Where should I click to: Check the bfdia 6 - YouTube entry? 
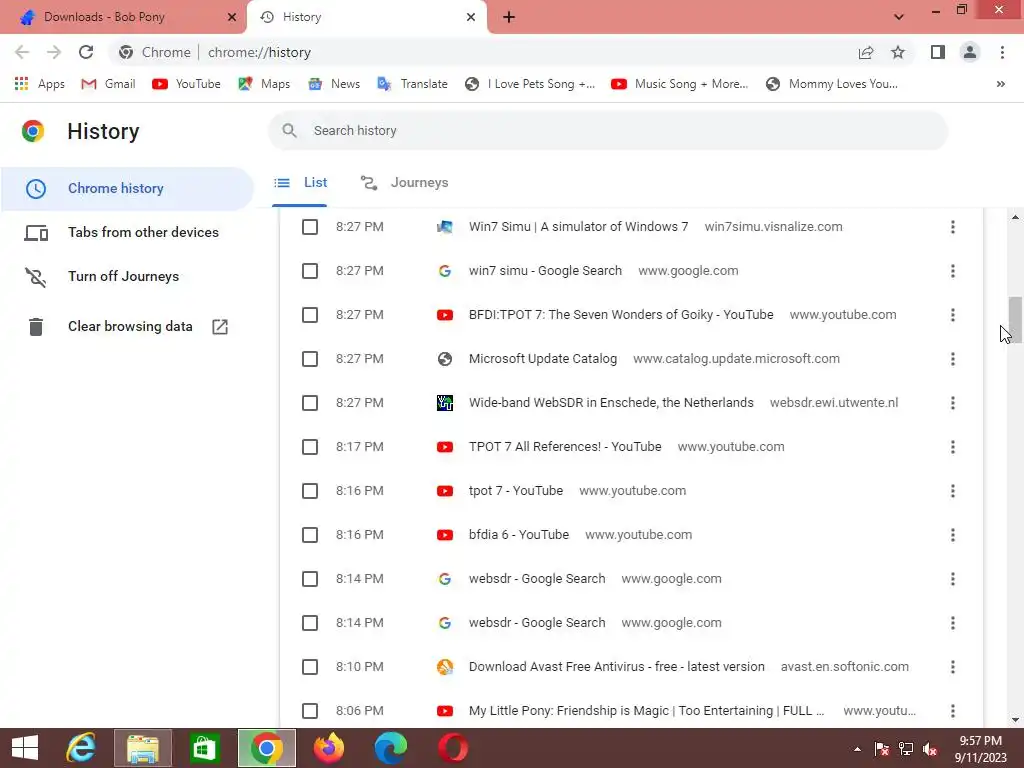pyautogui.click(x=310, y=535)
